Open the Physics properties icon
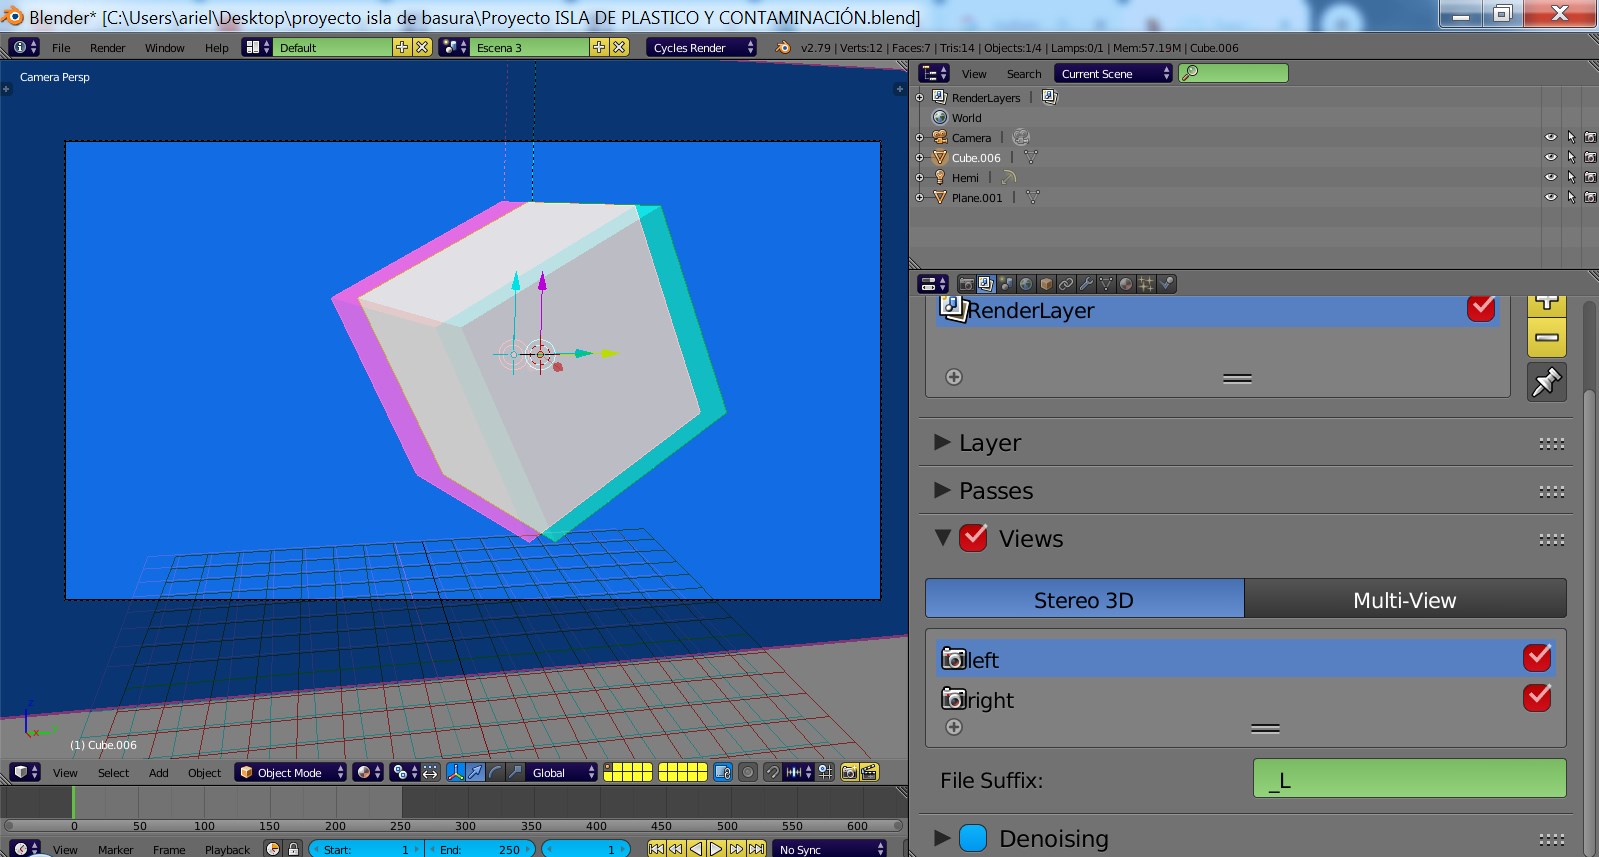1599x857 pixels. pyautogui.click(x=1166, y=284)
